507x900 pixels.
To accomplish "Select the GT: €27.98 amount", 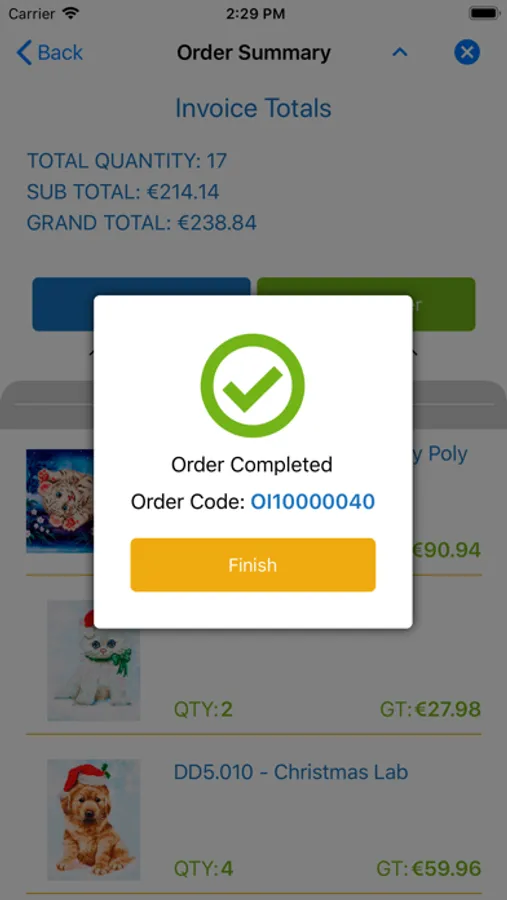I will tap(430, 709).
